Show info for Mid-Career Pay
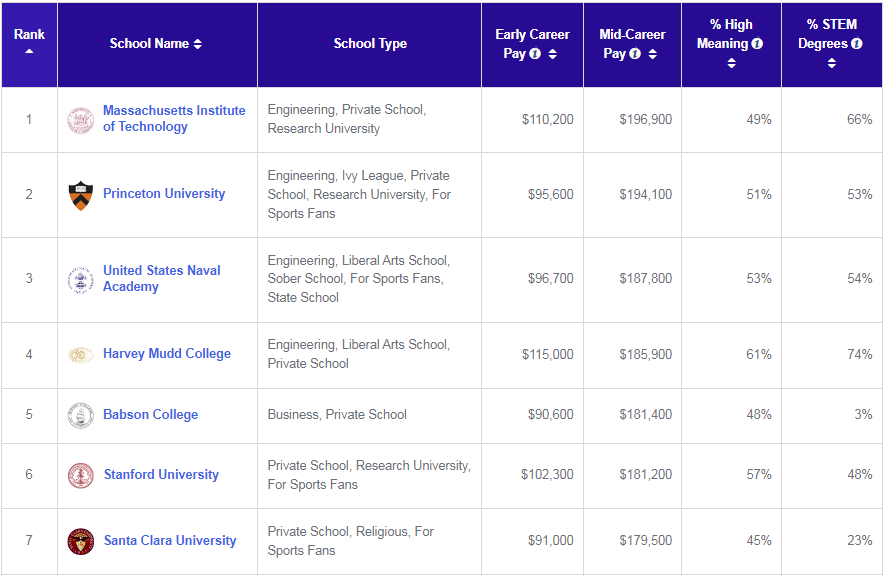 [635, 54]
